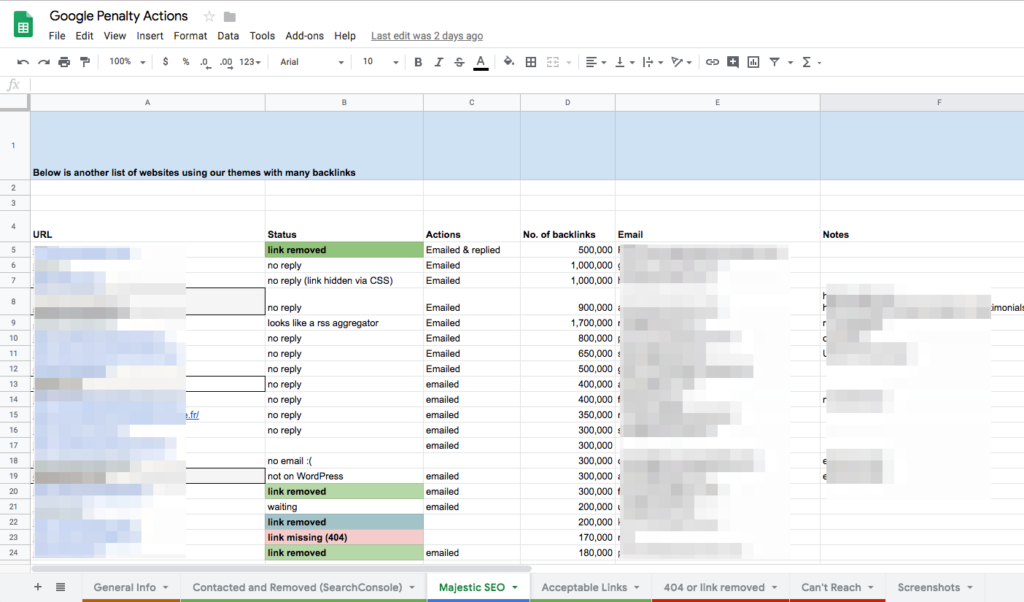Open the Google Sheets home logo

24,25
